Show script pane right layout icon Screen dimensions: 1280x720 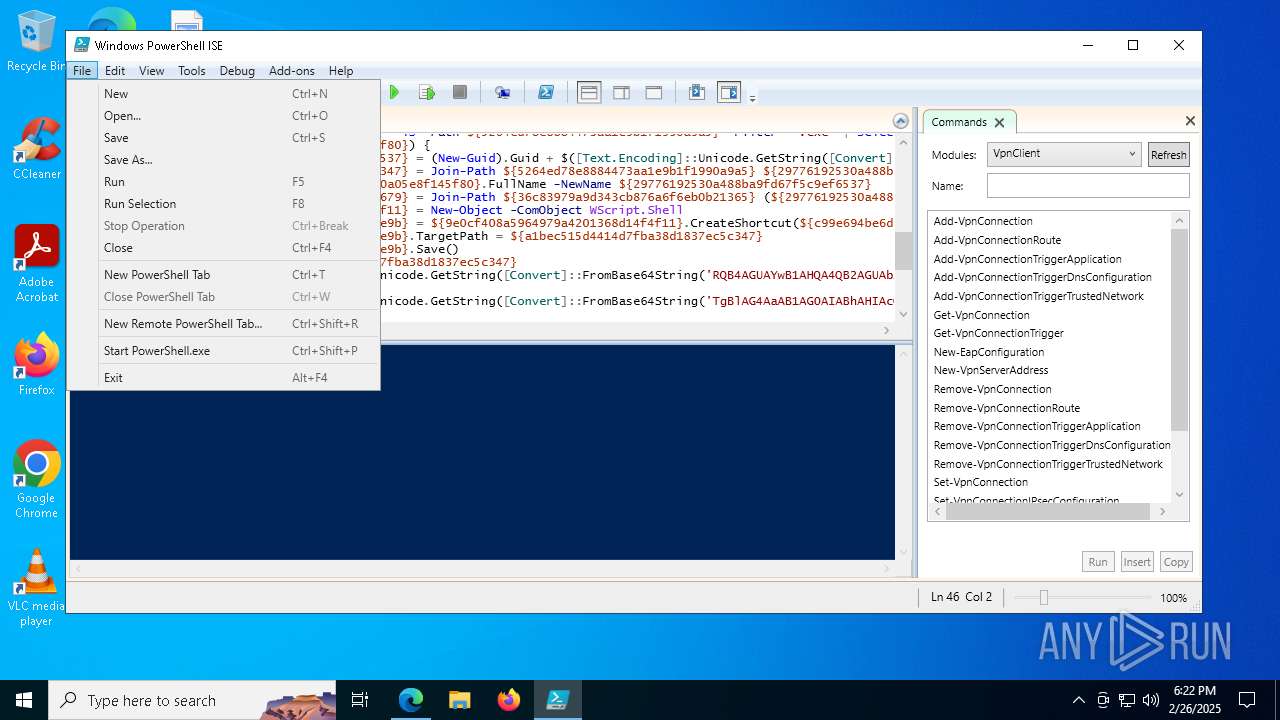(x=621, y=93)
